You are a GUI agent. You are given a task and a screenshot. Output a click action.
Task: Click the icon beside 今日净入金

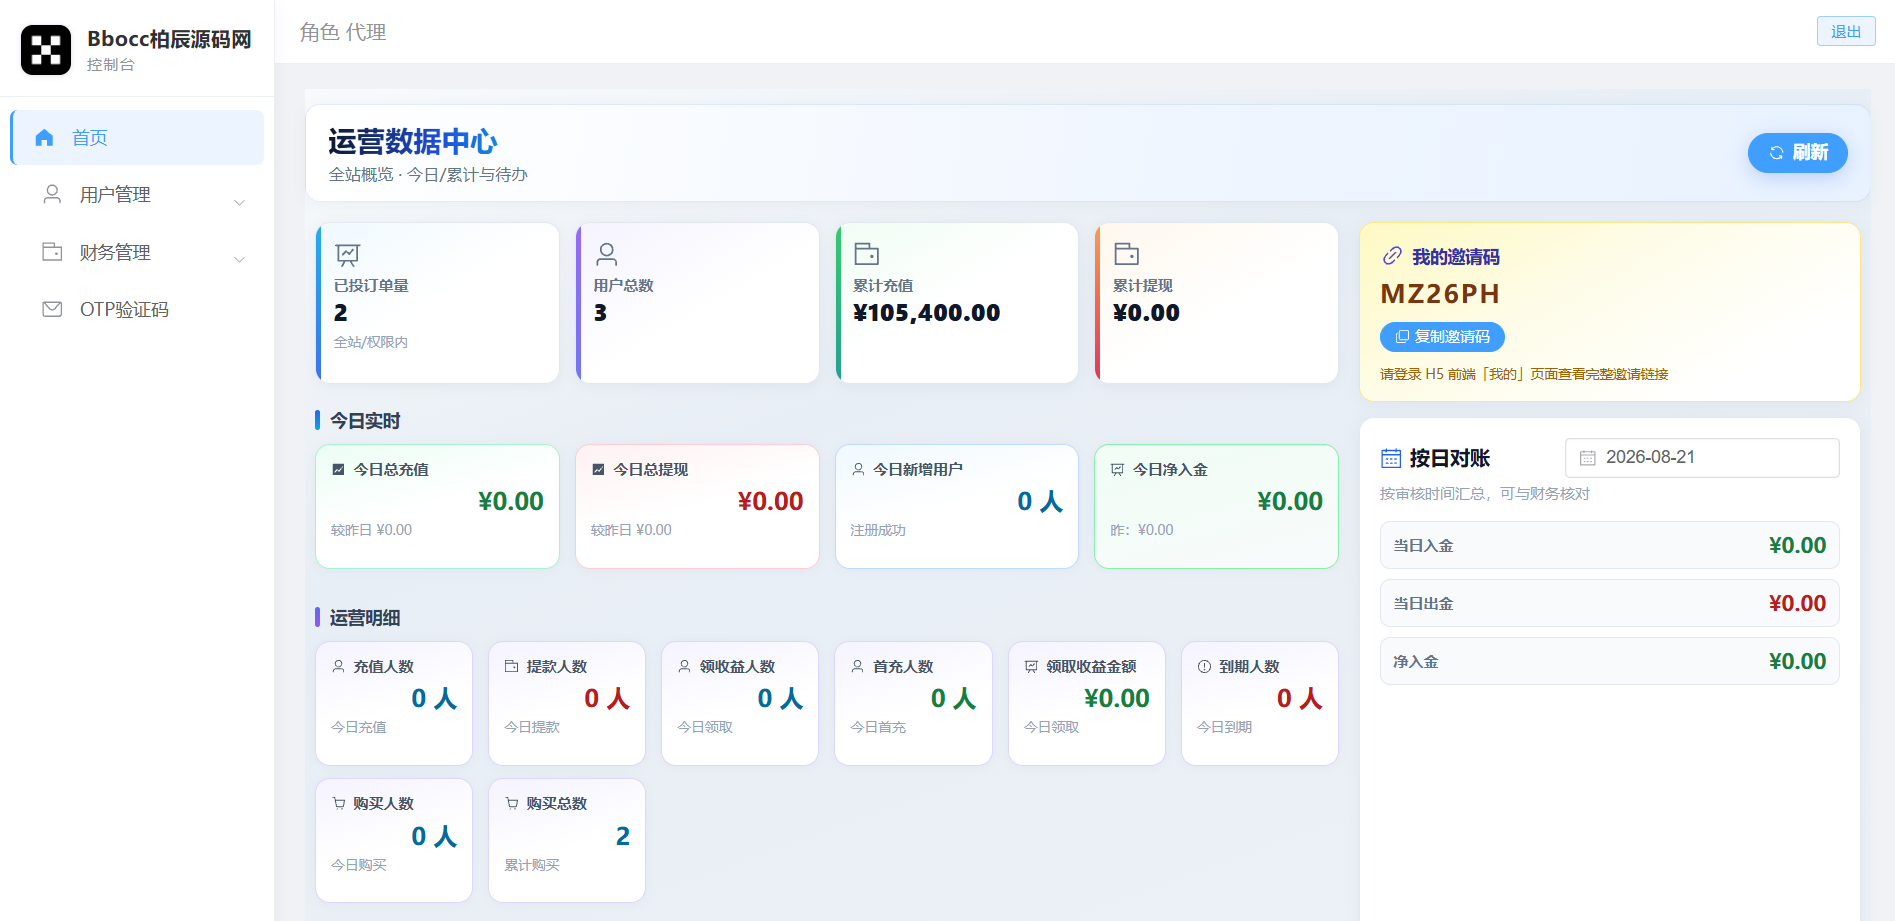(x=1118, y=469)
